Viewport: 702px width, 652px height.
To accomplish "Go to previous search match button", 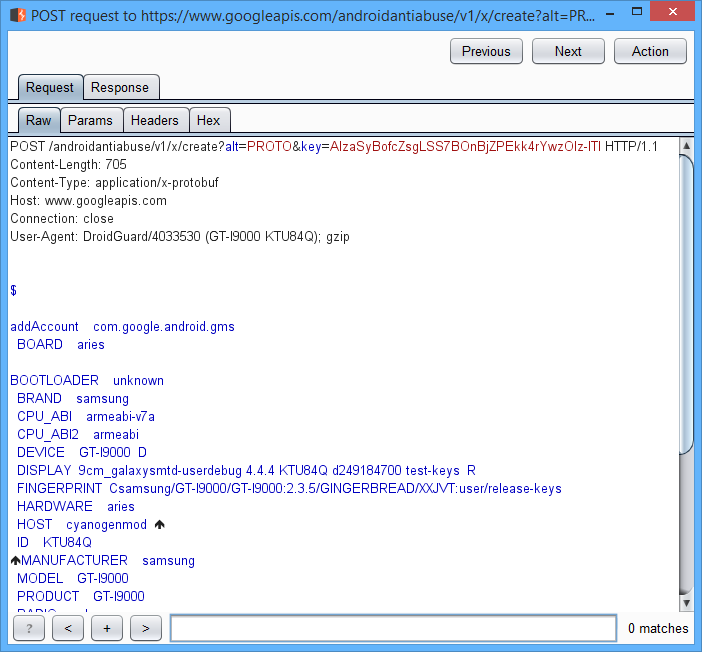I will click(68, 628).
